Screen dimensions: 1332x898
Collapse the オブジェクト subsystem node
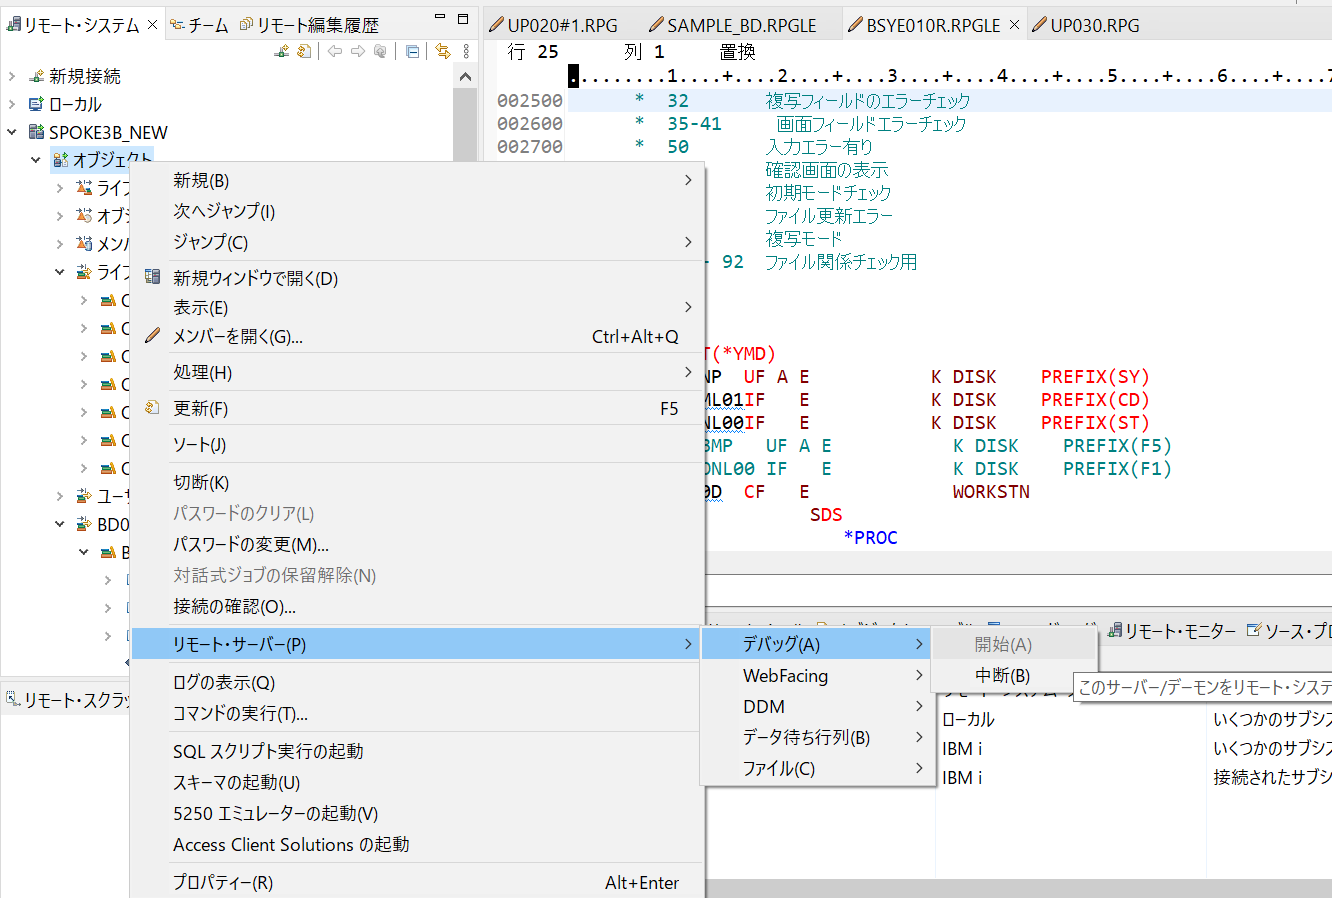coord(36,160)
